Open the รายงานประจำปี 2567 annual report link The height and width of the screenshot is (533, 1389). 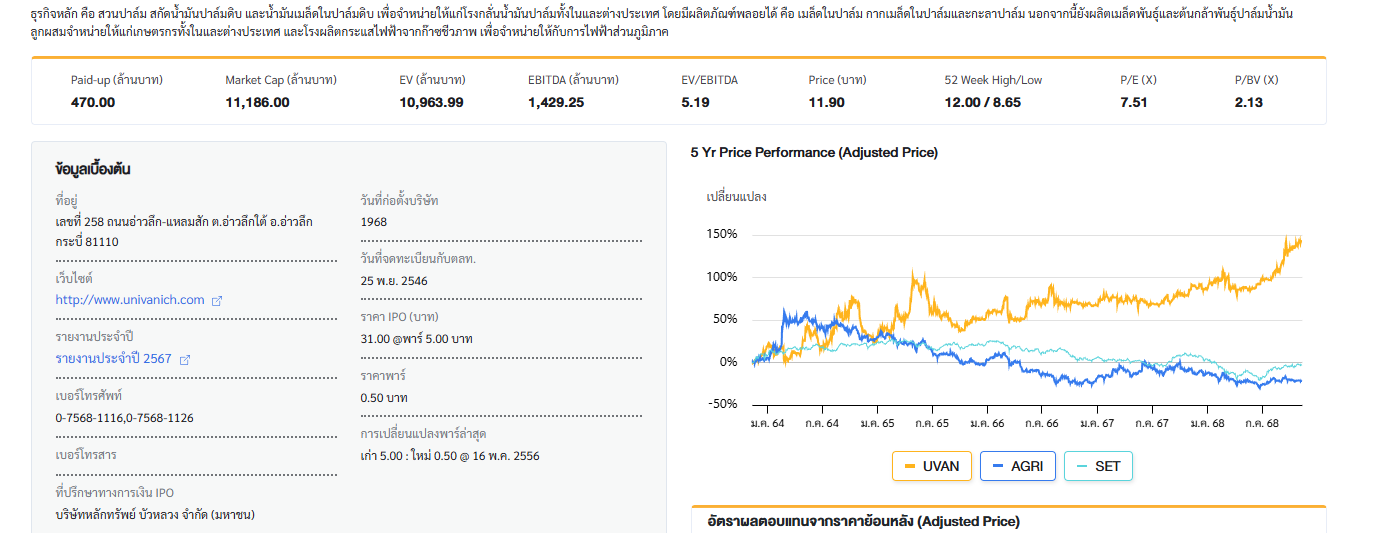point(113,359)
